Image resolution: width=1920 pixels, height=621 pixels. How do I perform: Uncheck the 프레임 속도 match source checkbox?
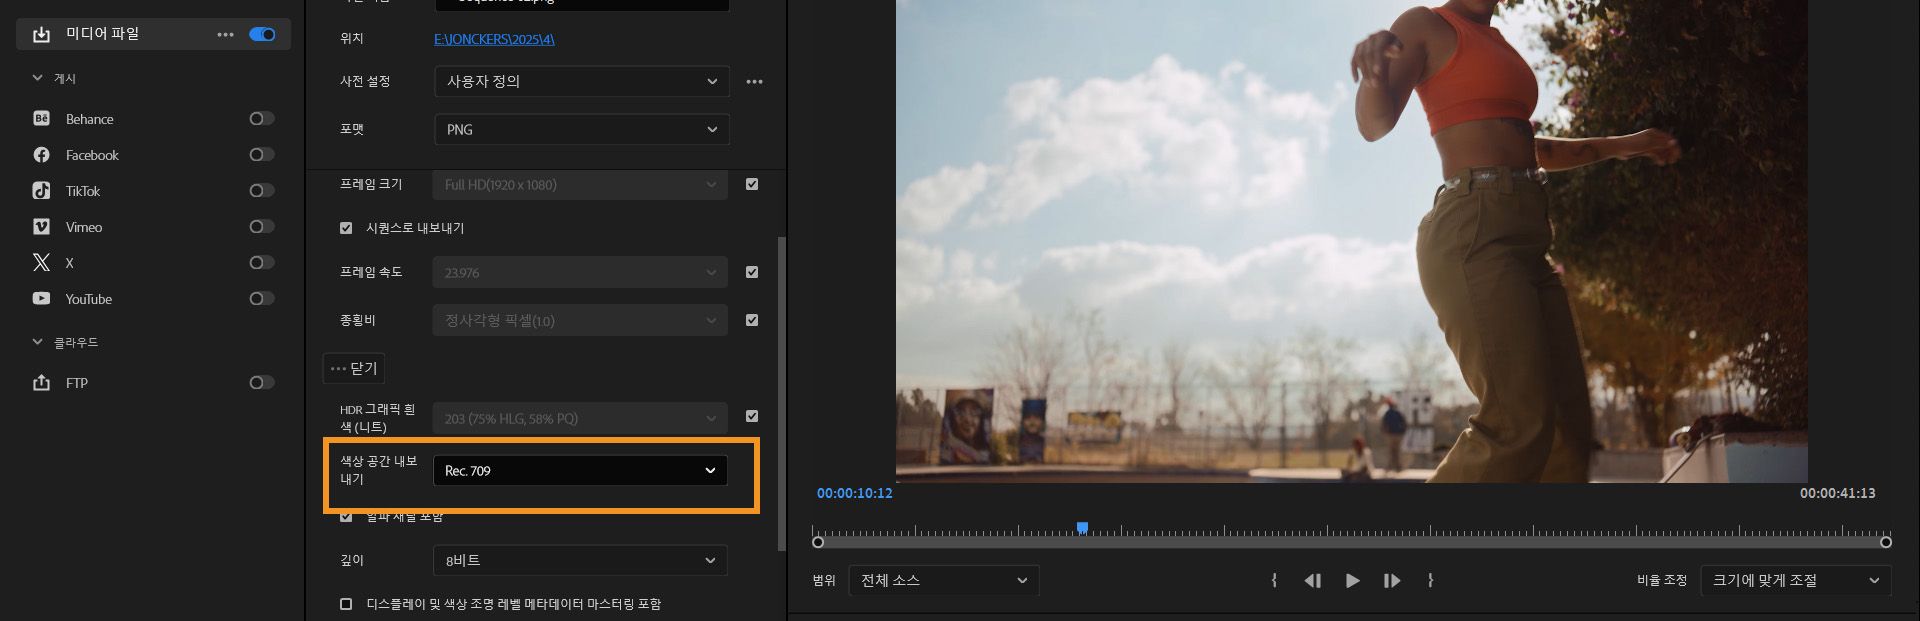[752, 272]
